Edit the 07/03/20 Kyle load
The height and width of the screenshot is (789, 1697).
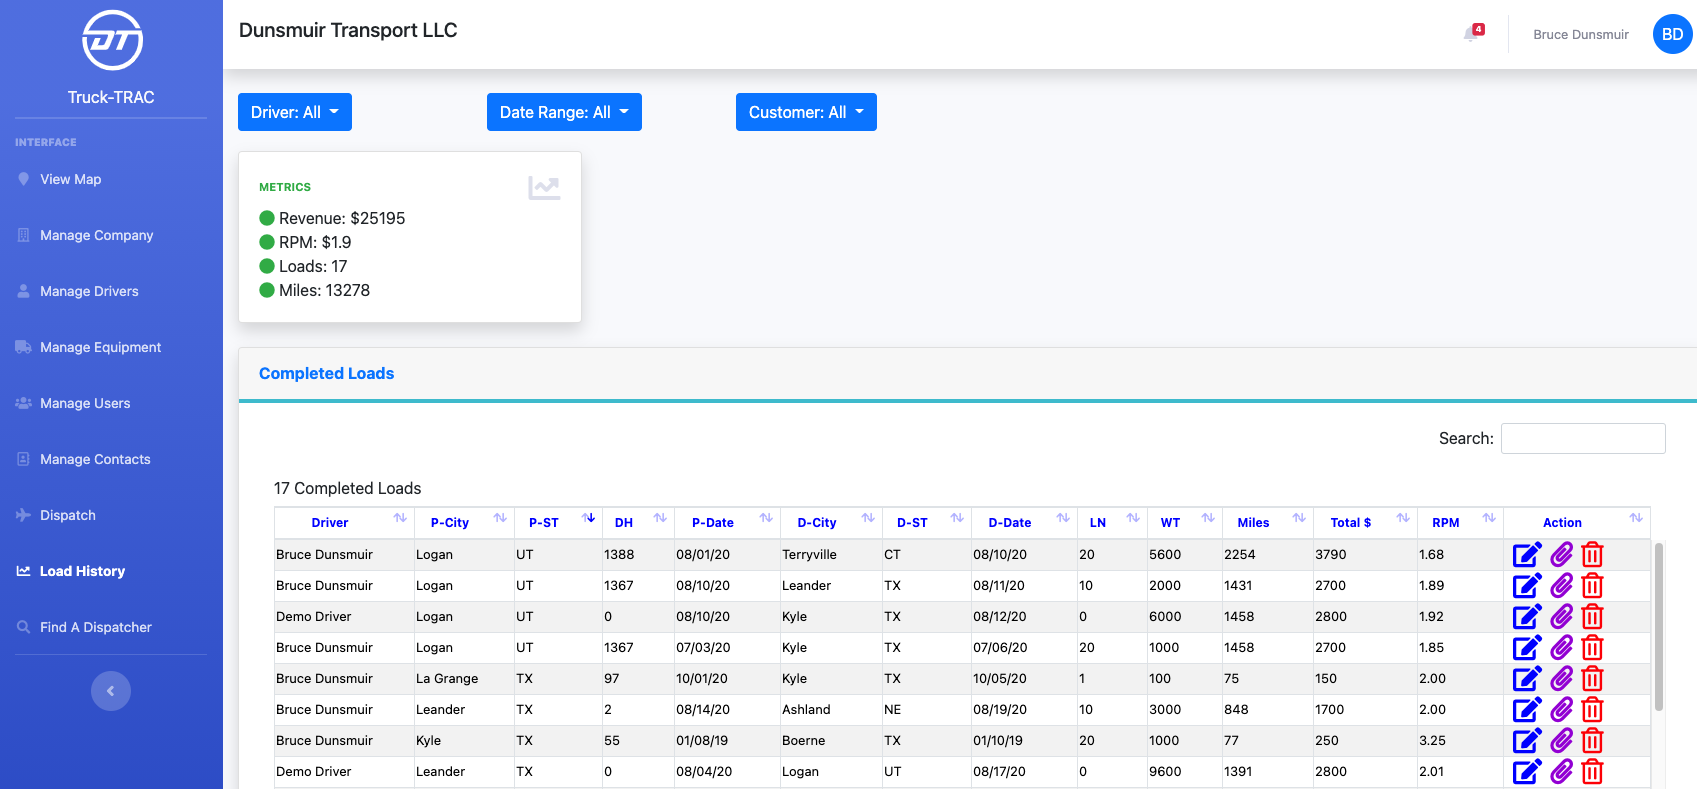[1527, 647]
